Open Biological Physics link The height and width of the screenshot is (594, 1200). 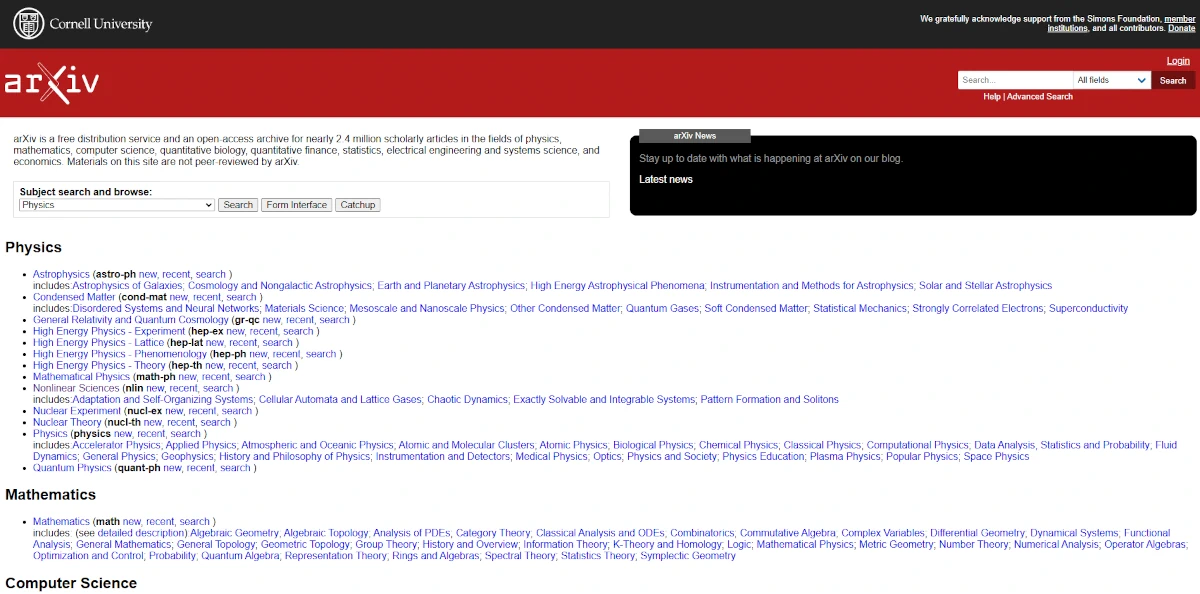(653, 446)
